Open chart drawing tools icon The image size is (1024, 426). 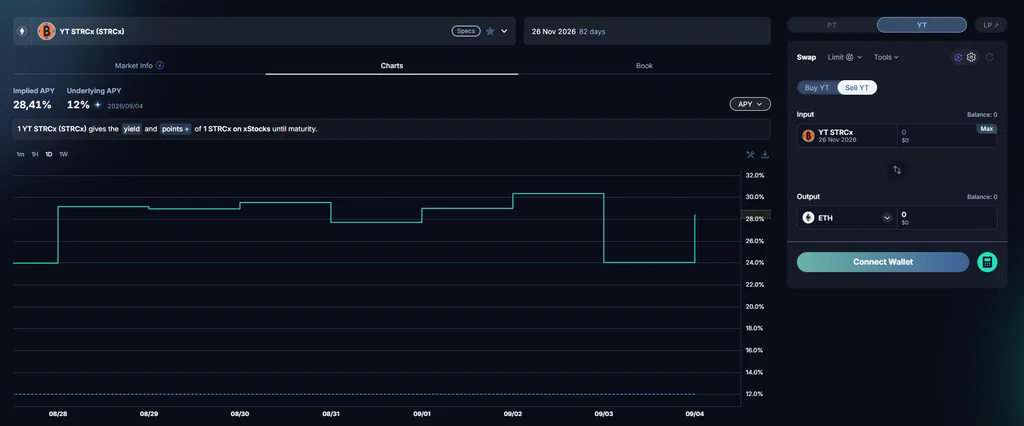[x=750, y=155]
